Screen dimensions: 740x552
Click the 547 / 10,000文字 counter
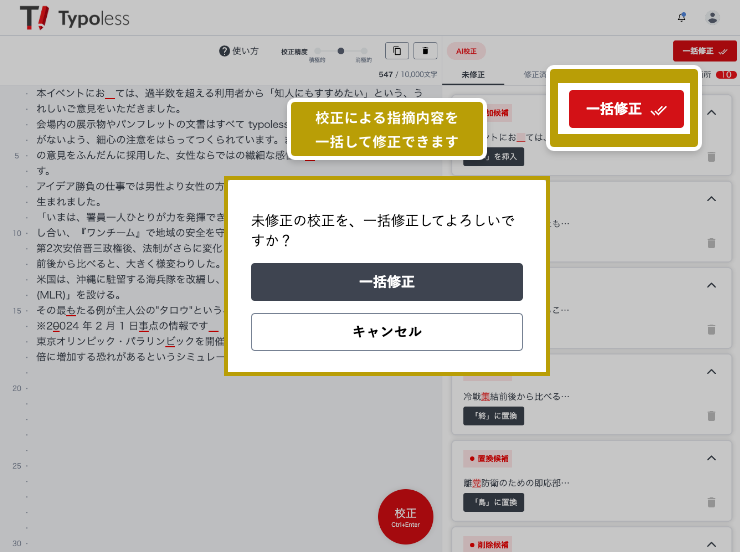408,75
